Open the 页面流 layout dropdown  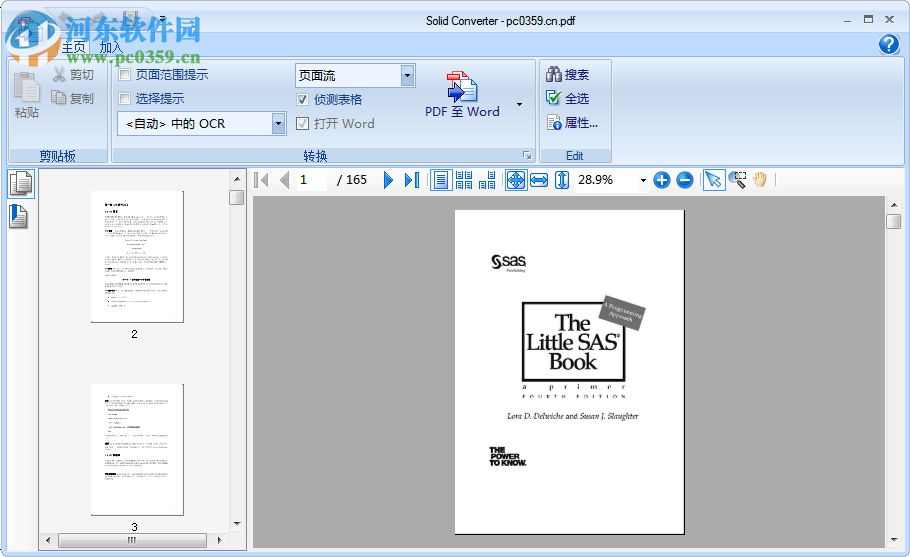[x=407, y=75]
